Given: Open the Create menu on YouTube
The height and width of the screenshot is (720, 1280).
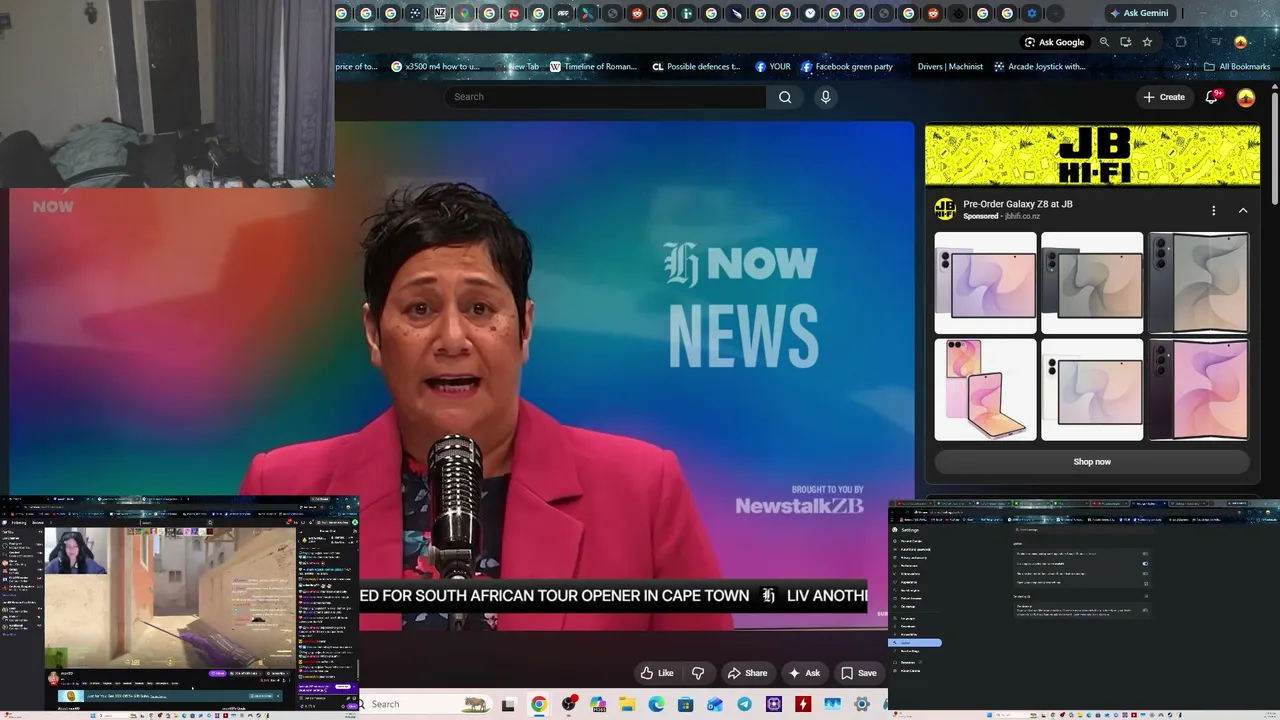Looking at the screenshot, I should [x=1164, y=97].
